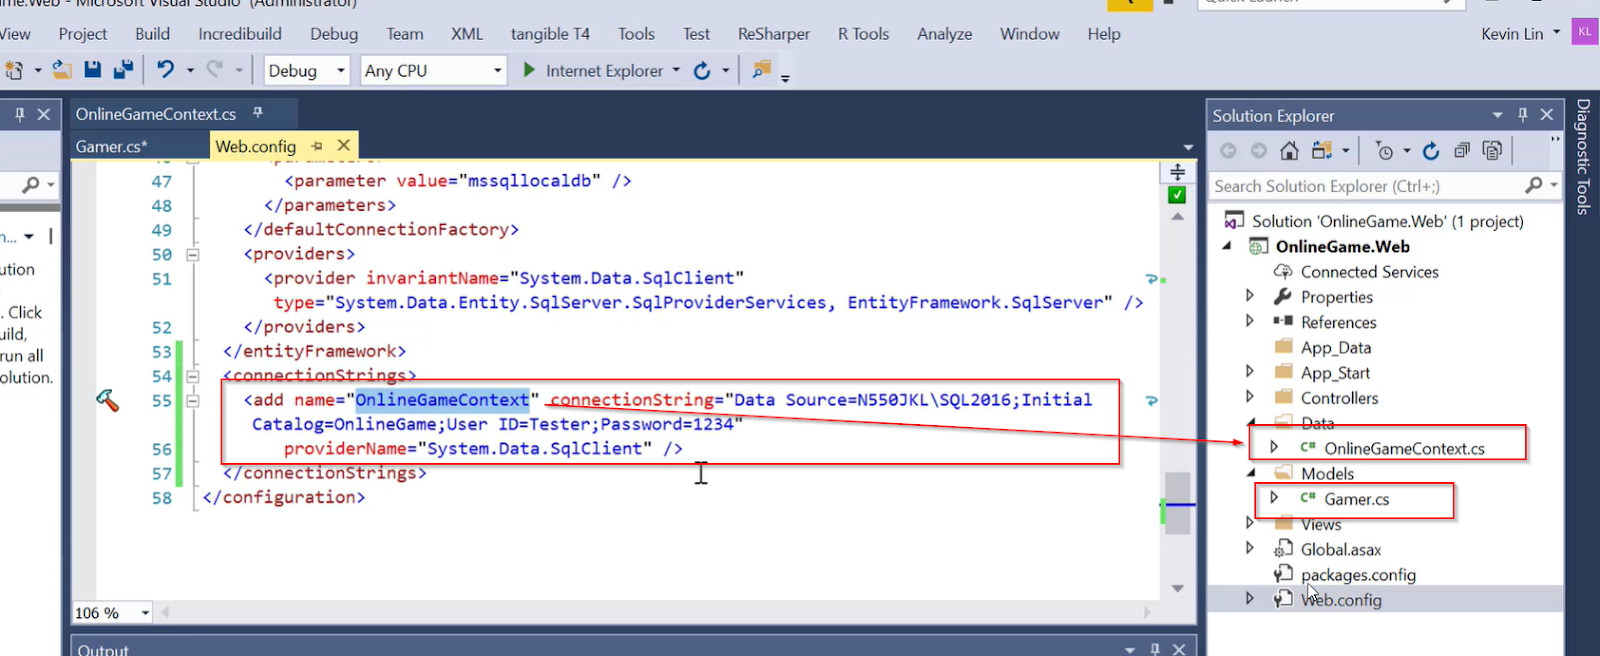Click the Pending Changes Filter clock icon
Screen dimensions: 1600x656
(1384, 151)
